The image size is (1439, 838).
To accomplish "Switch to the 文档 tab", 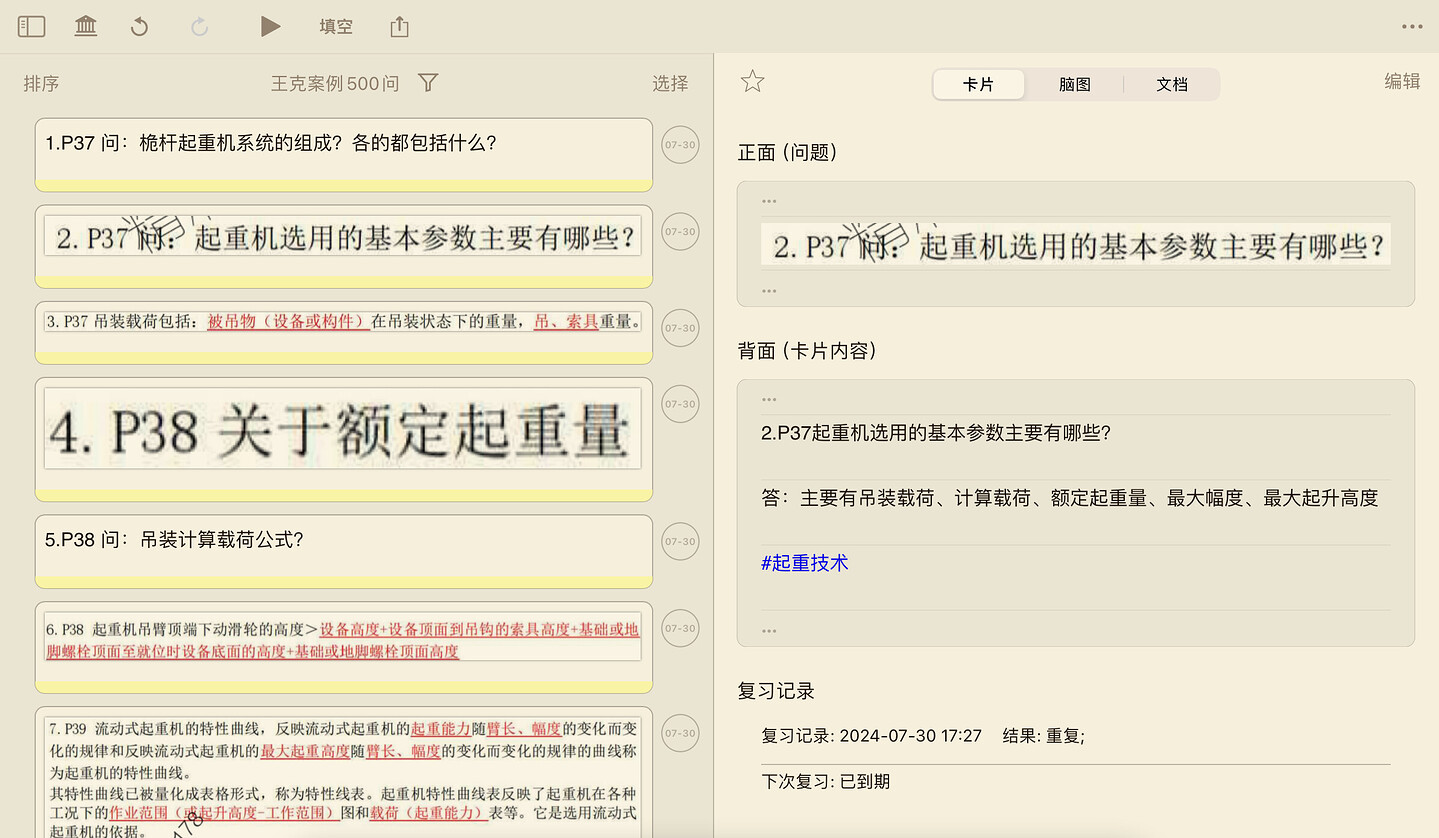I will 1172,85.
